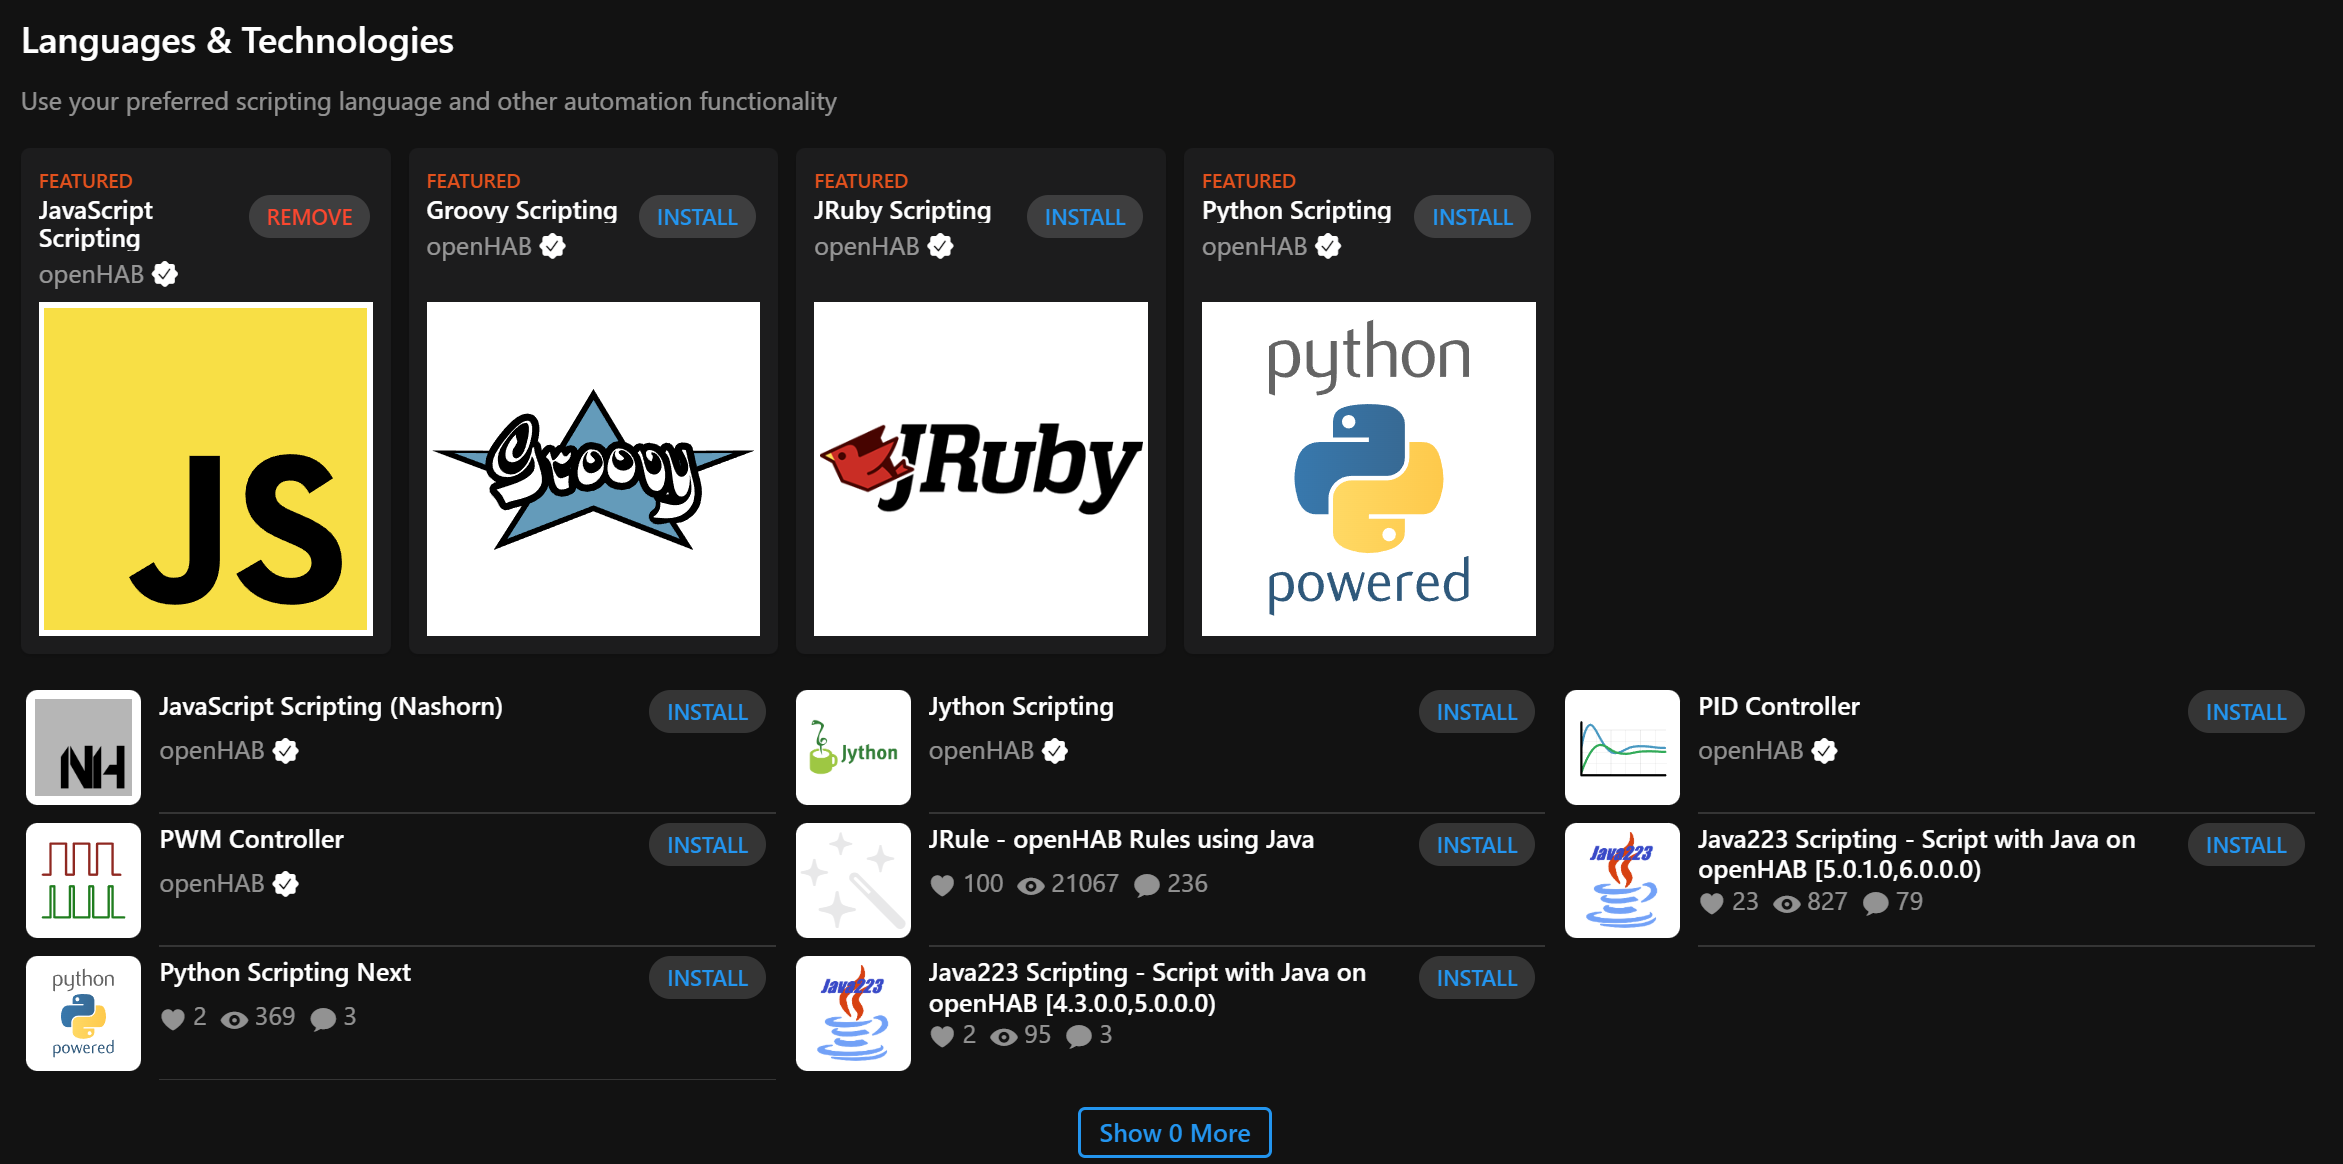2343x1164 pixels.
Task: Install Groovy Scripting
Action: (697, 216)
